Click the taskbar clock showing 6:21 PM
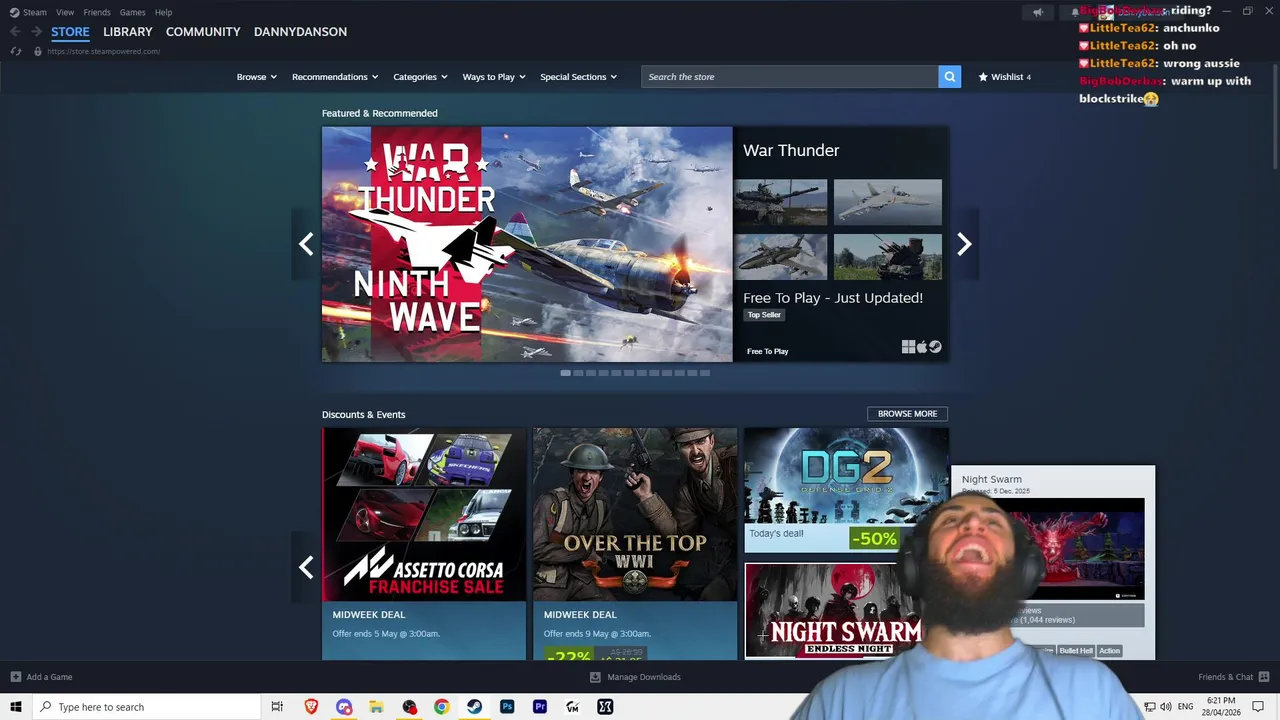The width and height of the screenshot is (1280, 720). point(1221,707)
